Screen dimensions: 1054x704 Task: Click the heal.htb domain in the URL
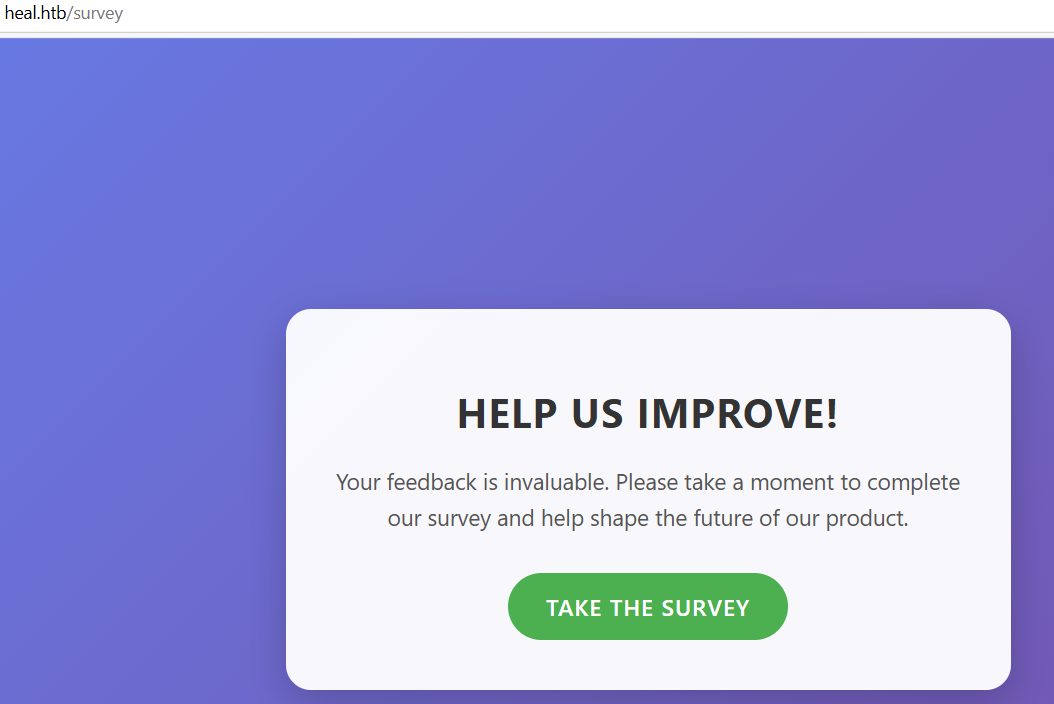[34, 15]
